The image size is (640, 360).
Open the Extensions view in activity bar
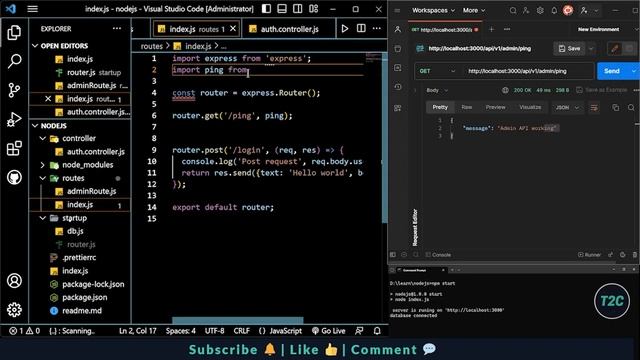(x=14, y=148)
